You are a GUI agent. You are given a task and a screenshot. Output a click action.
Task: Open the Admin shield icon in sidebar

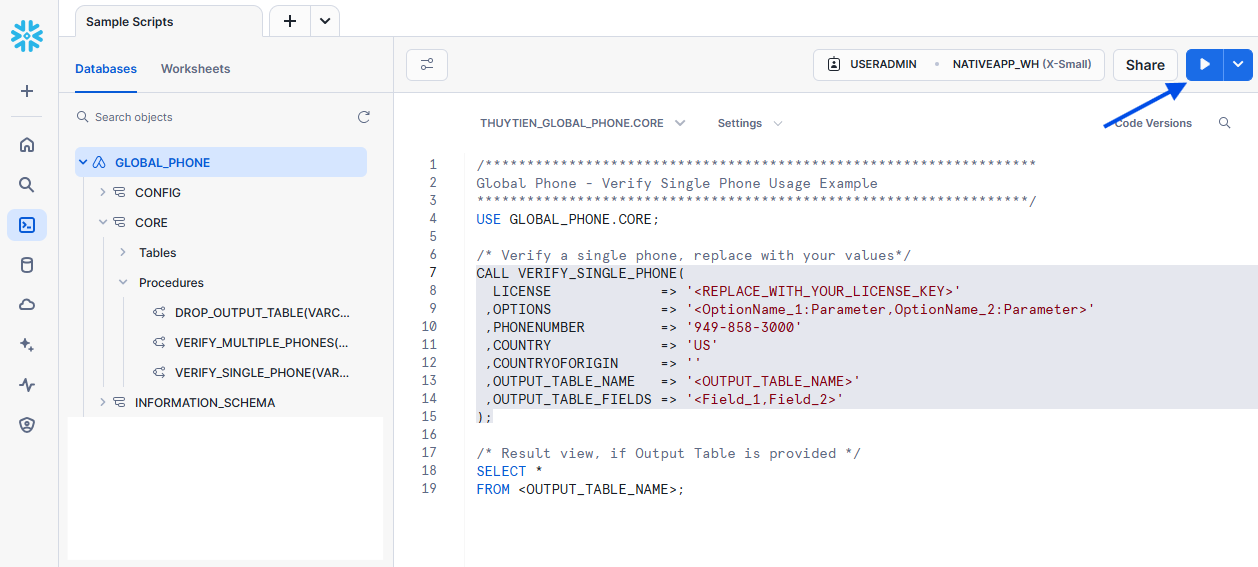point(27,425)
